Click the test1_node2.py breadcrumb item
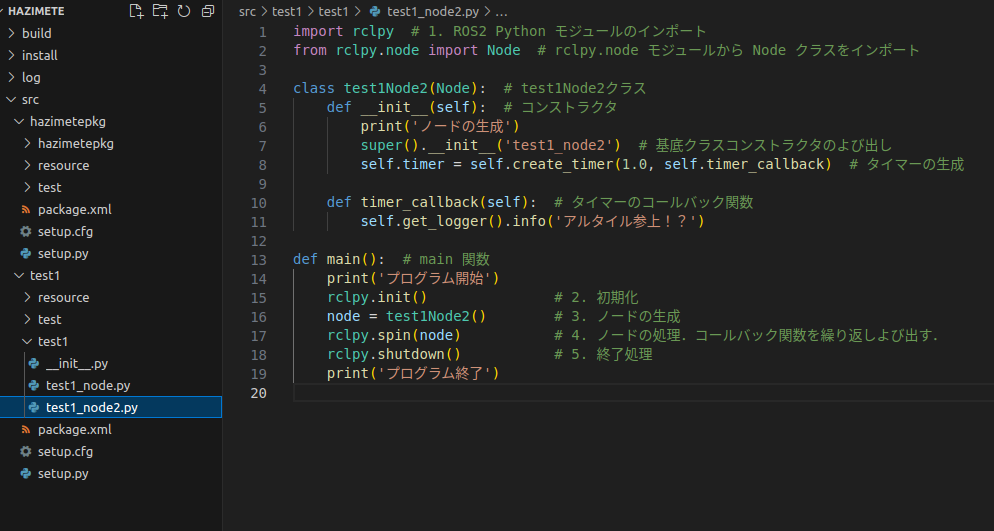994x531 pixels. pyautogui.click(x=431, y=12)
